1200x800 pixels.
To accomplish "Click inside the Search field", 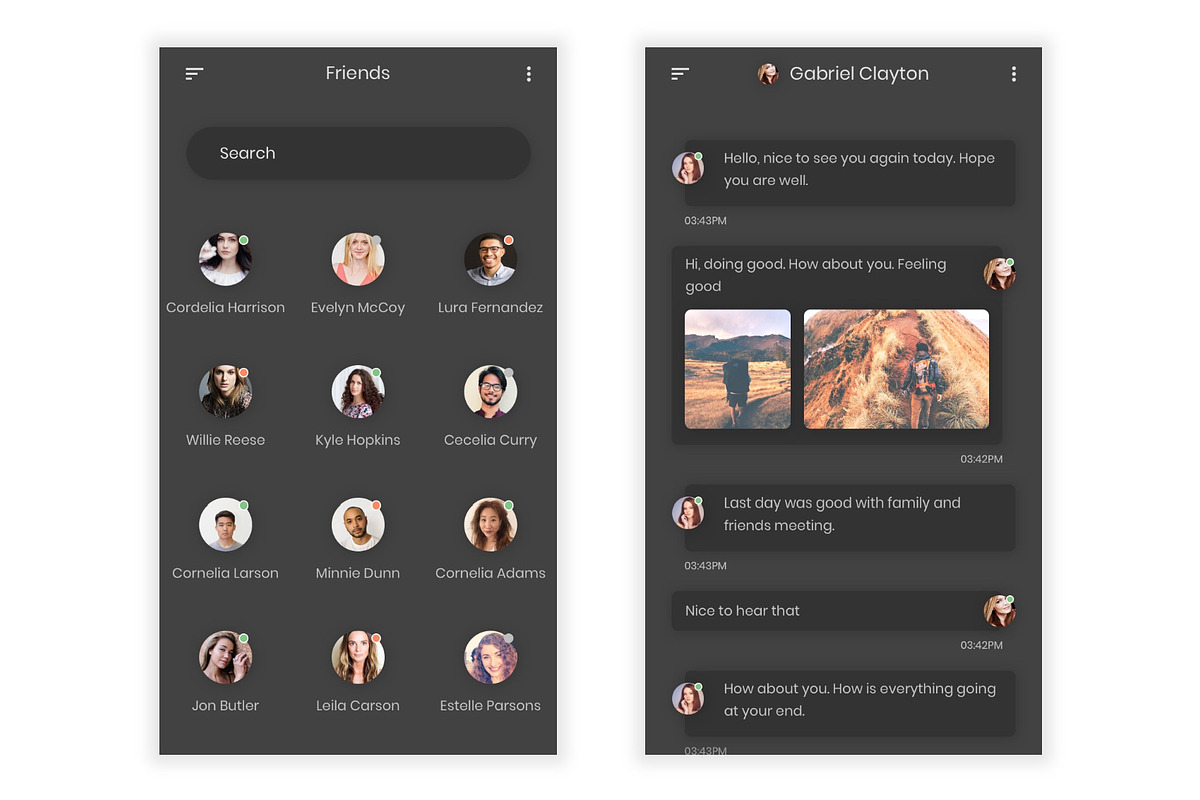I will (357, 153).
